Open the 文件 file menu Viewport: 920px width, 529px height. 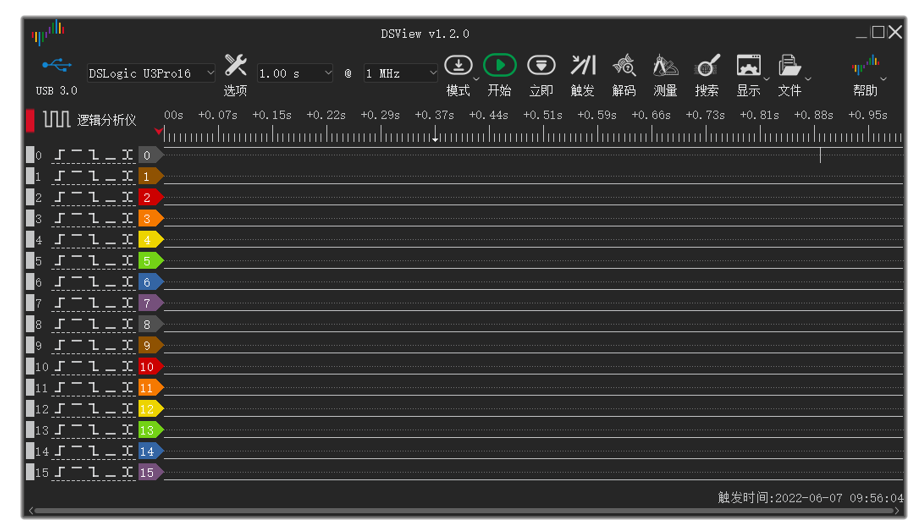tap(790, 66)
